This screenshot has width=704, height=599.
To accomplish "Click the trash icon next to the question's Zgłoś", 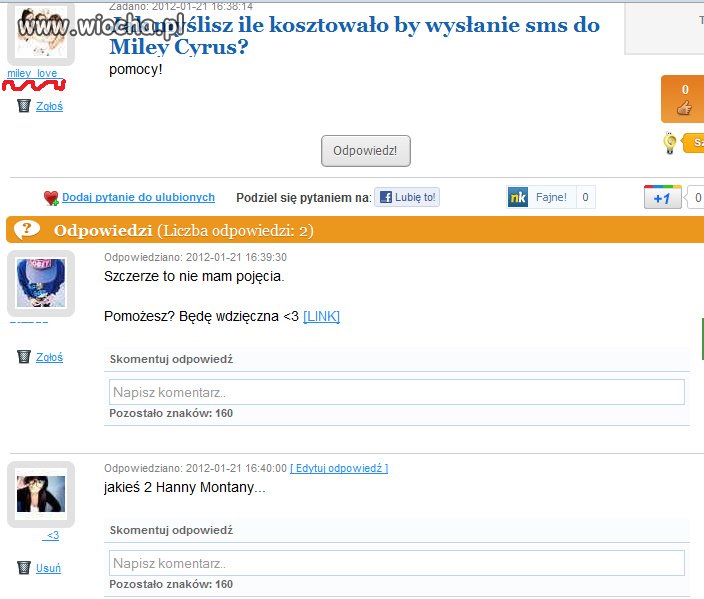I will pos(23,106).
